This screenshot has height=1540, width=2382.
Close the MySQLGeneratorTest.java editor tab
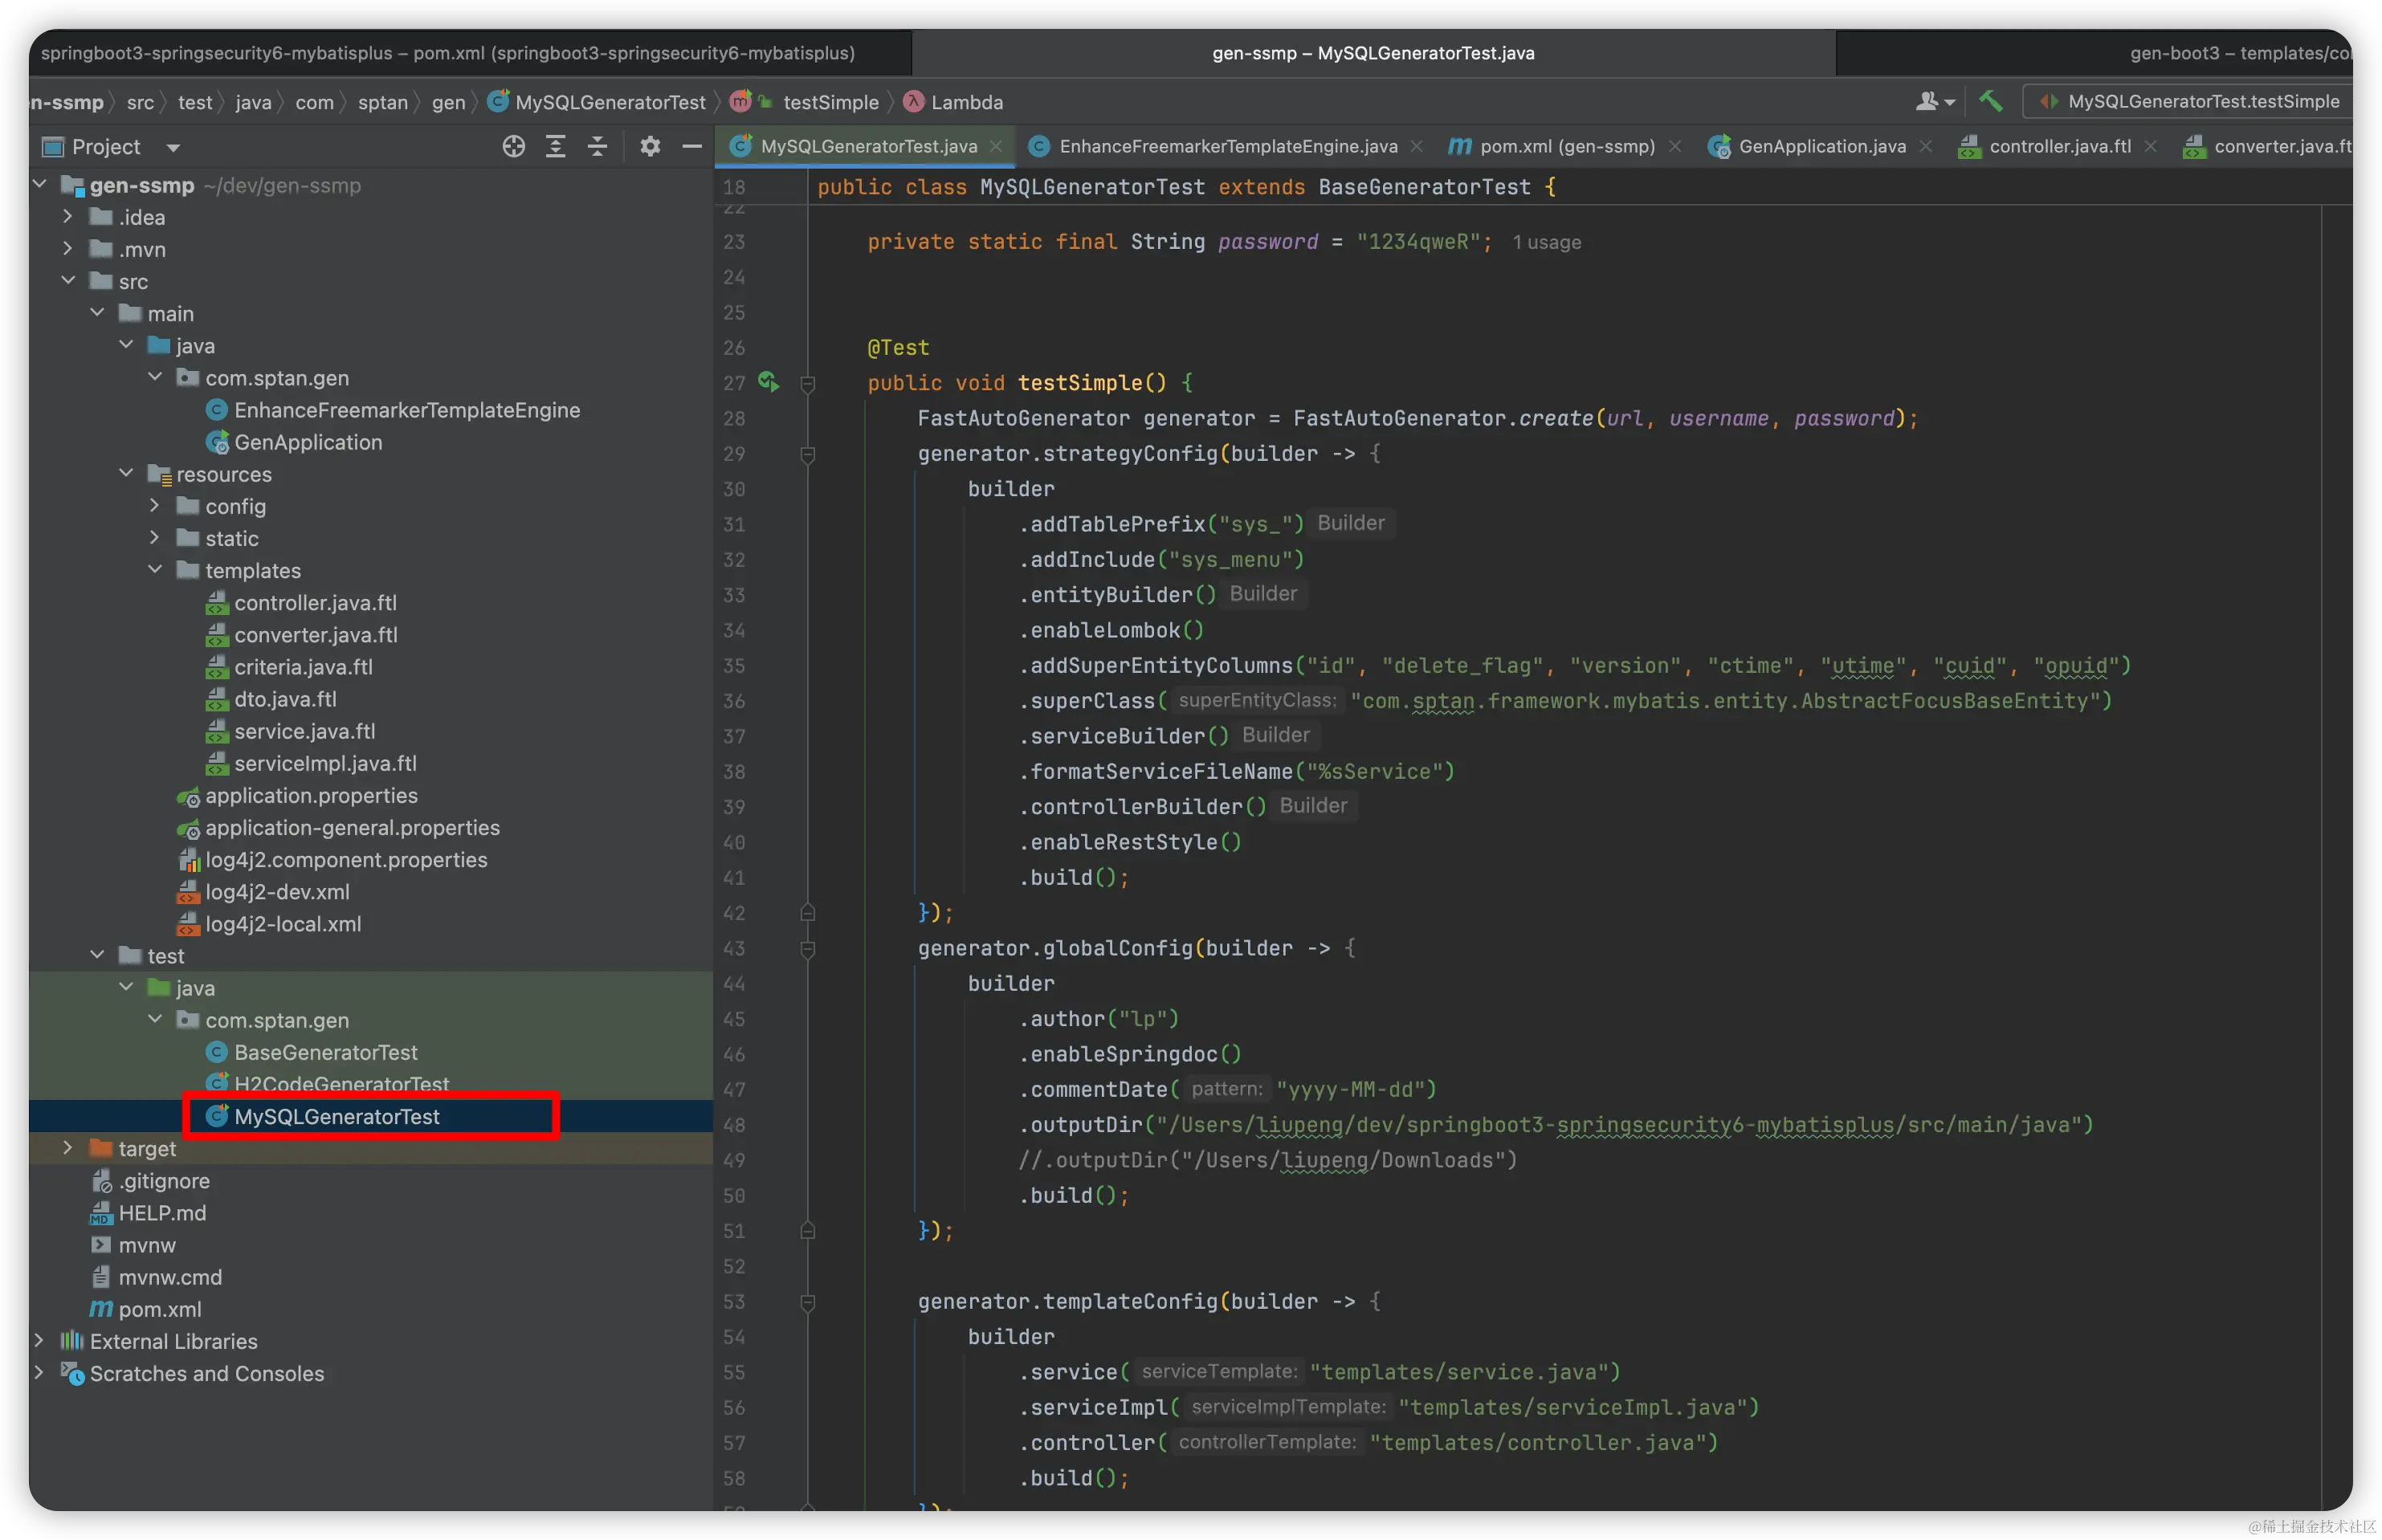tap(996, 146)
